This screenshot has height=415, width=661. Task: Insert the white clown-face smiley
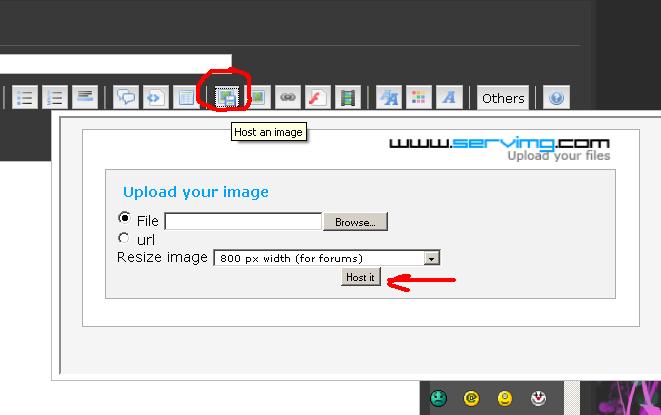(538, 398)
